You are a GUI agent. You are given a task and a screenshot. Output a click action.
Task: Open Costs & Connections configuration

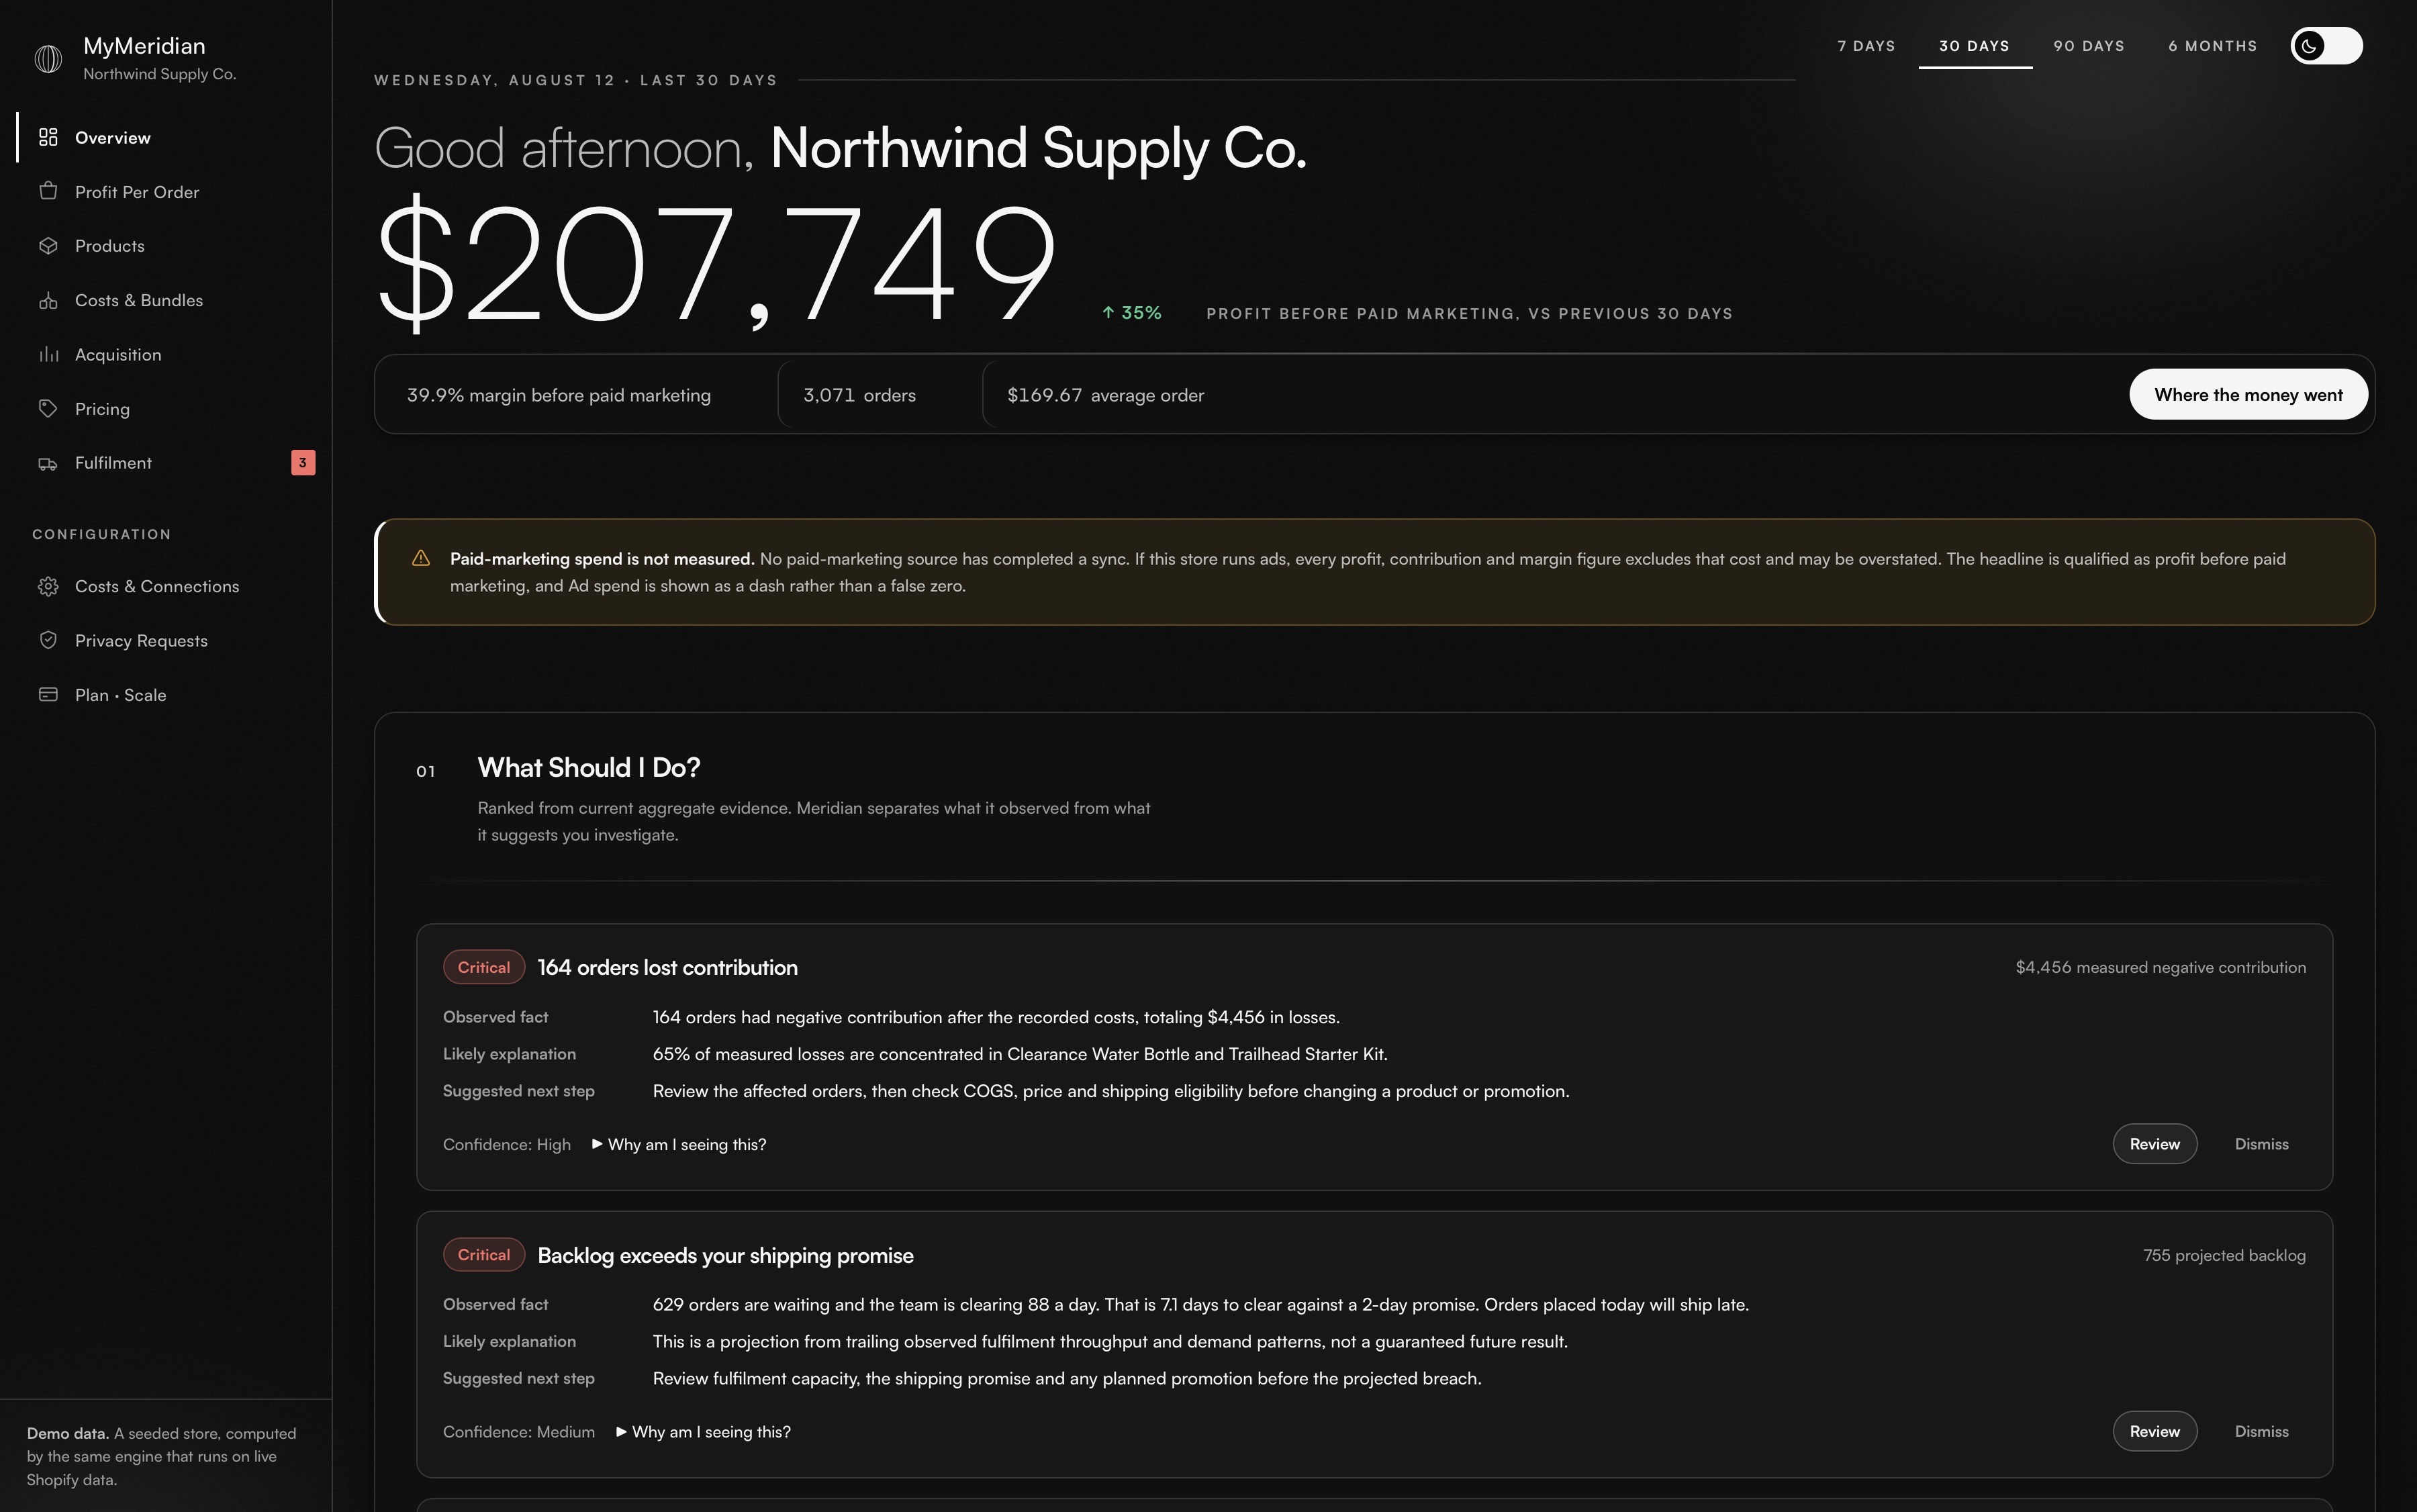(x=166, y=586)
